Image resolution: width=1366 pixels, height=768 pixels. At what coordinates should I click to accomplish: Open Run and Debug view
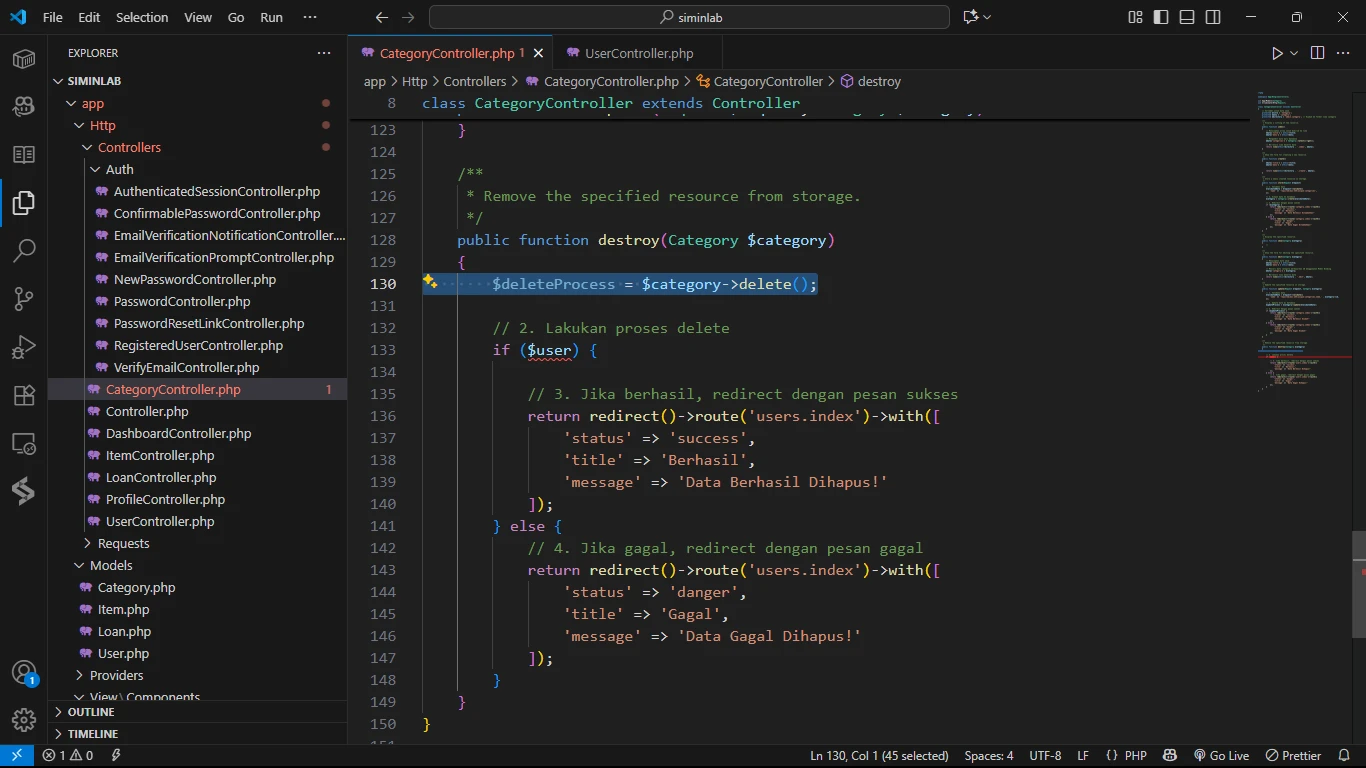[24, 347]
